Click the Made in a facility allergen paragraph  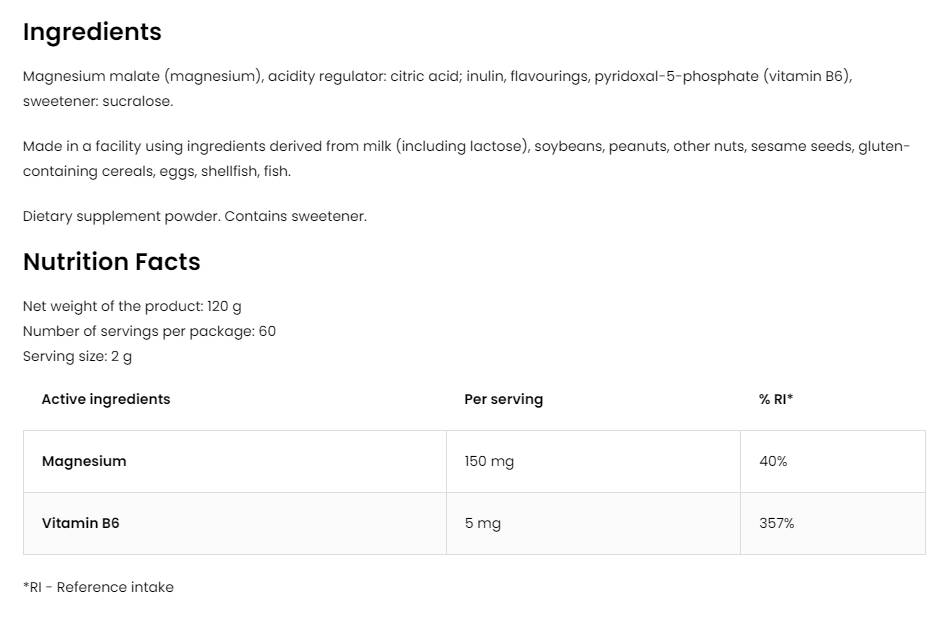click(466, 158)
